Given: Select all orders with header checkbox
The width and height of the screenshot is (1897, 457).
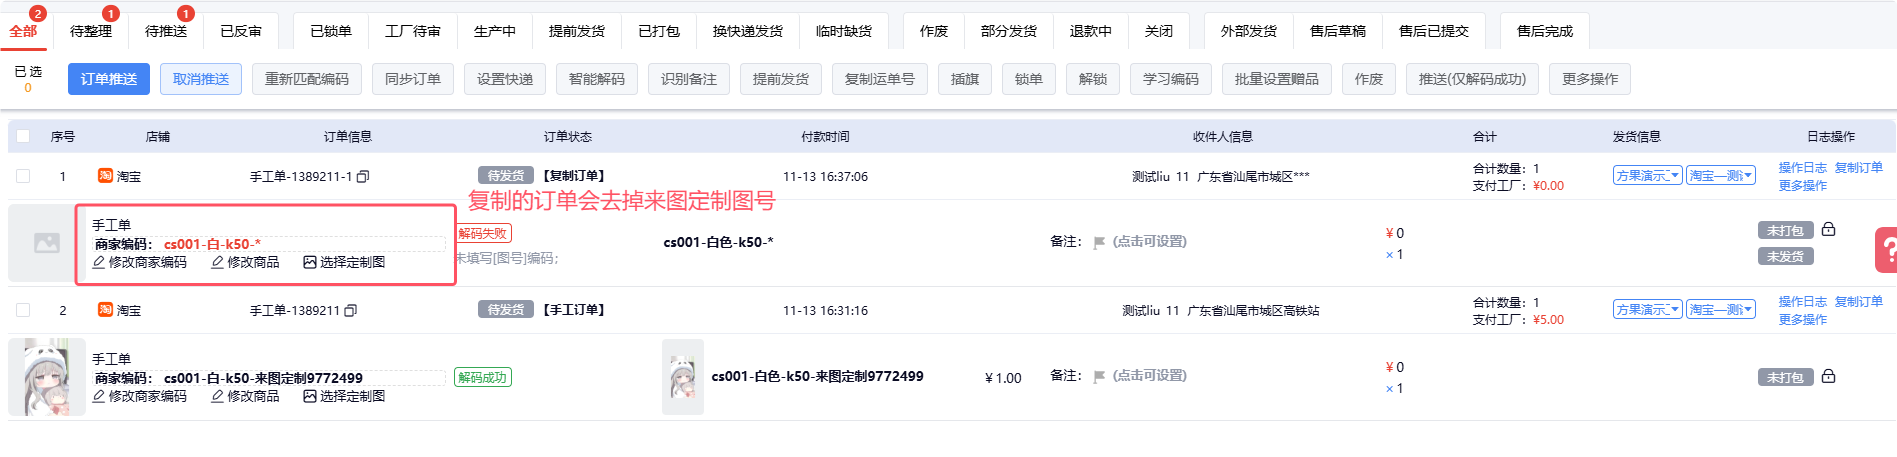Looking at the screenshot, I should pyautogui.click(x=23, y=136).
